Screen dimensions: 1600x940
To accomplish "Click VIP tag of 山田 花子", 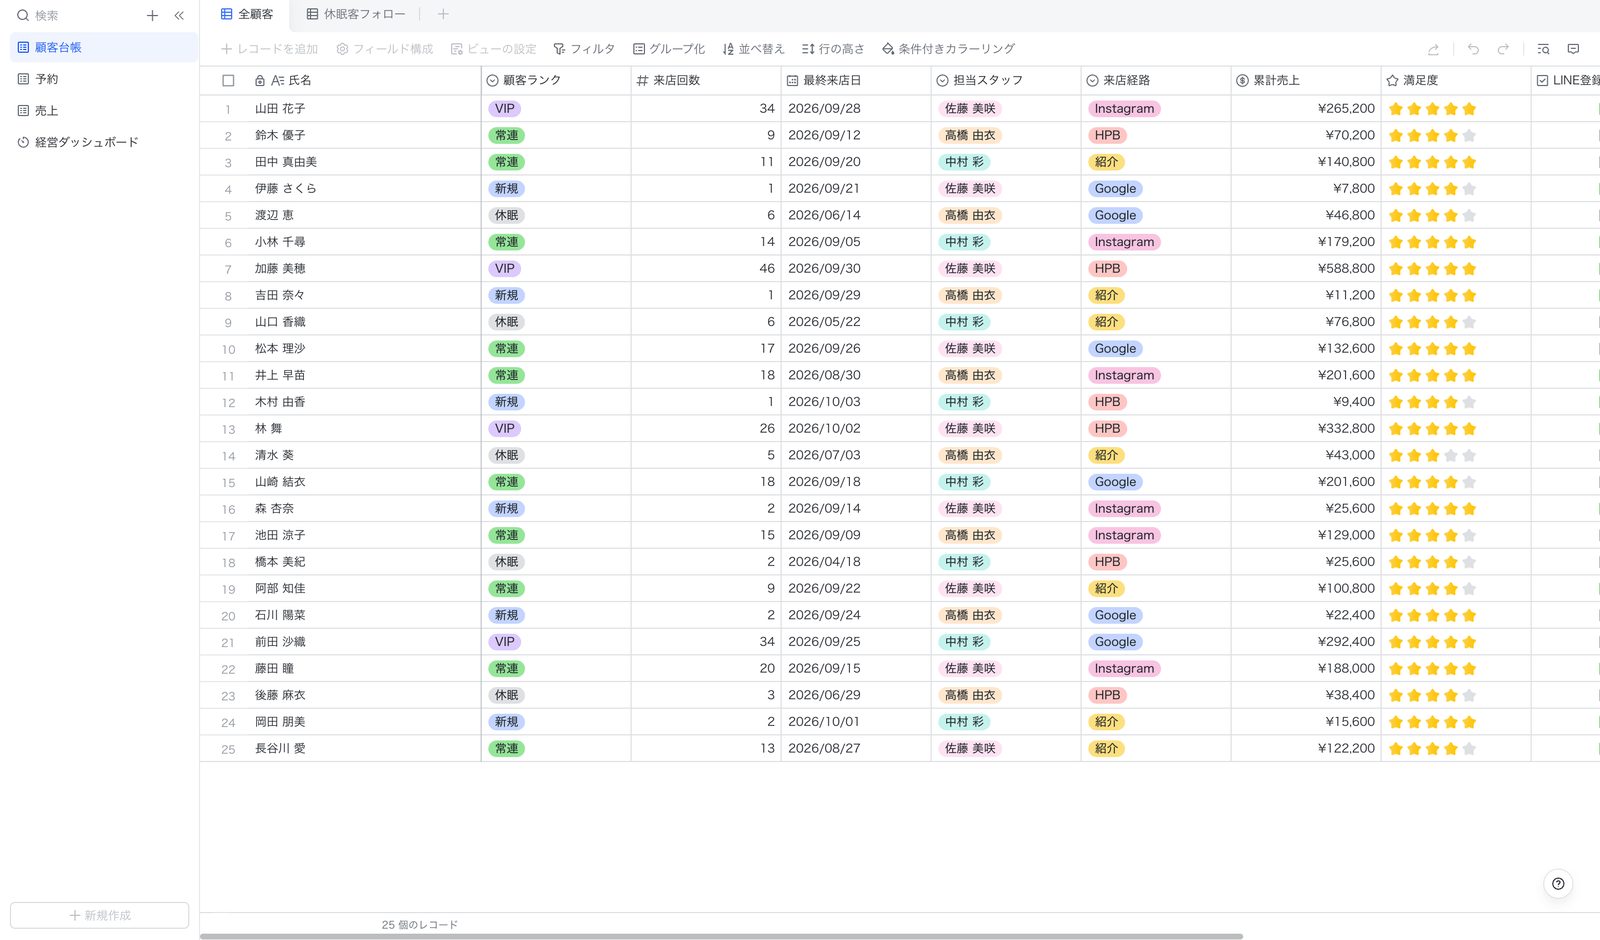I will [505, 109].
